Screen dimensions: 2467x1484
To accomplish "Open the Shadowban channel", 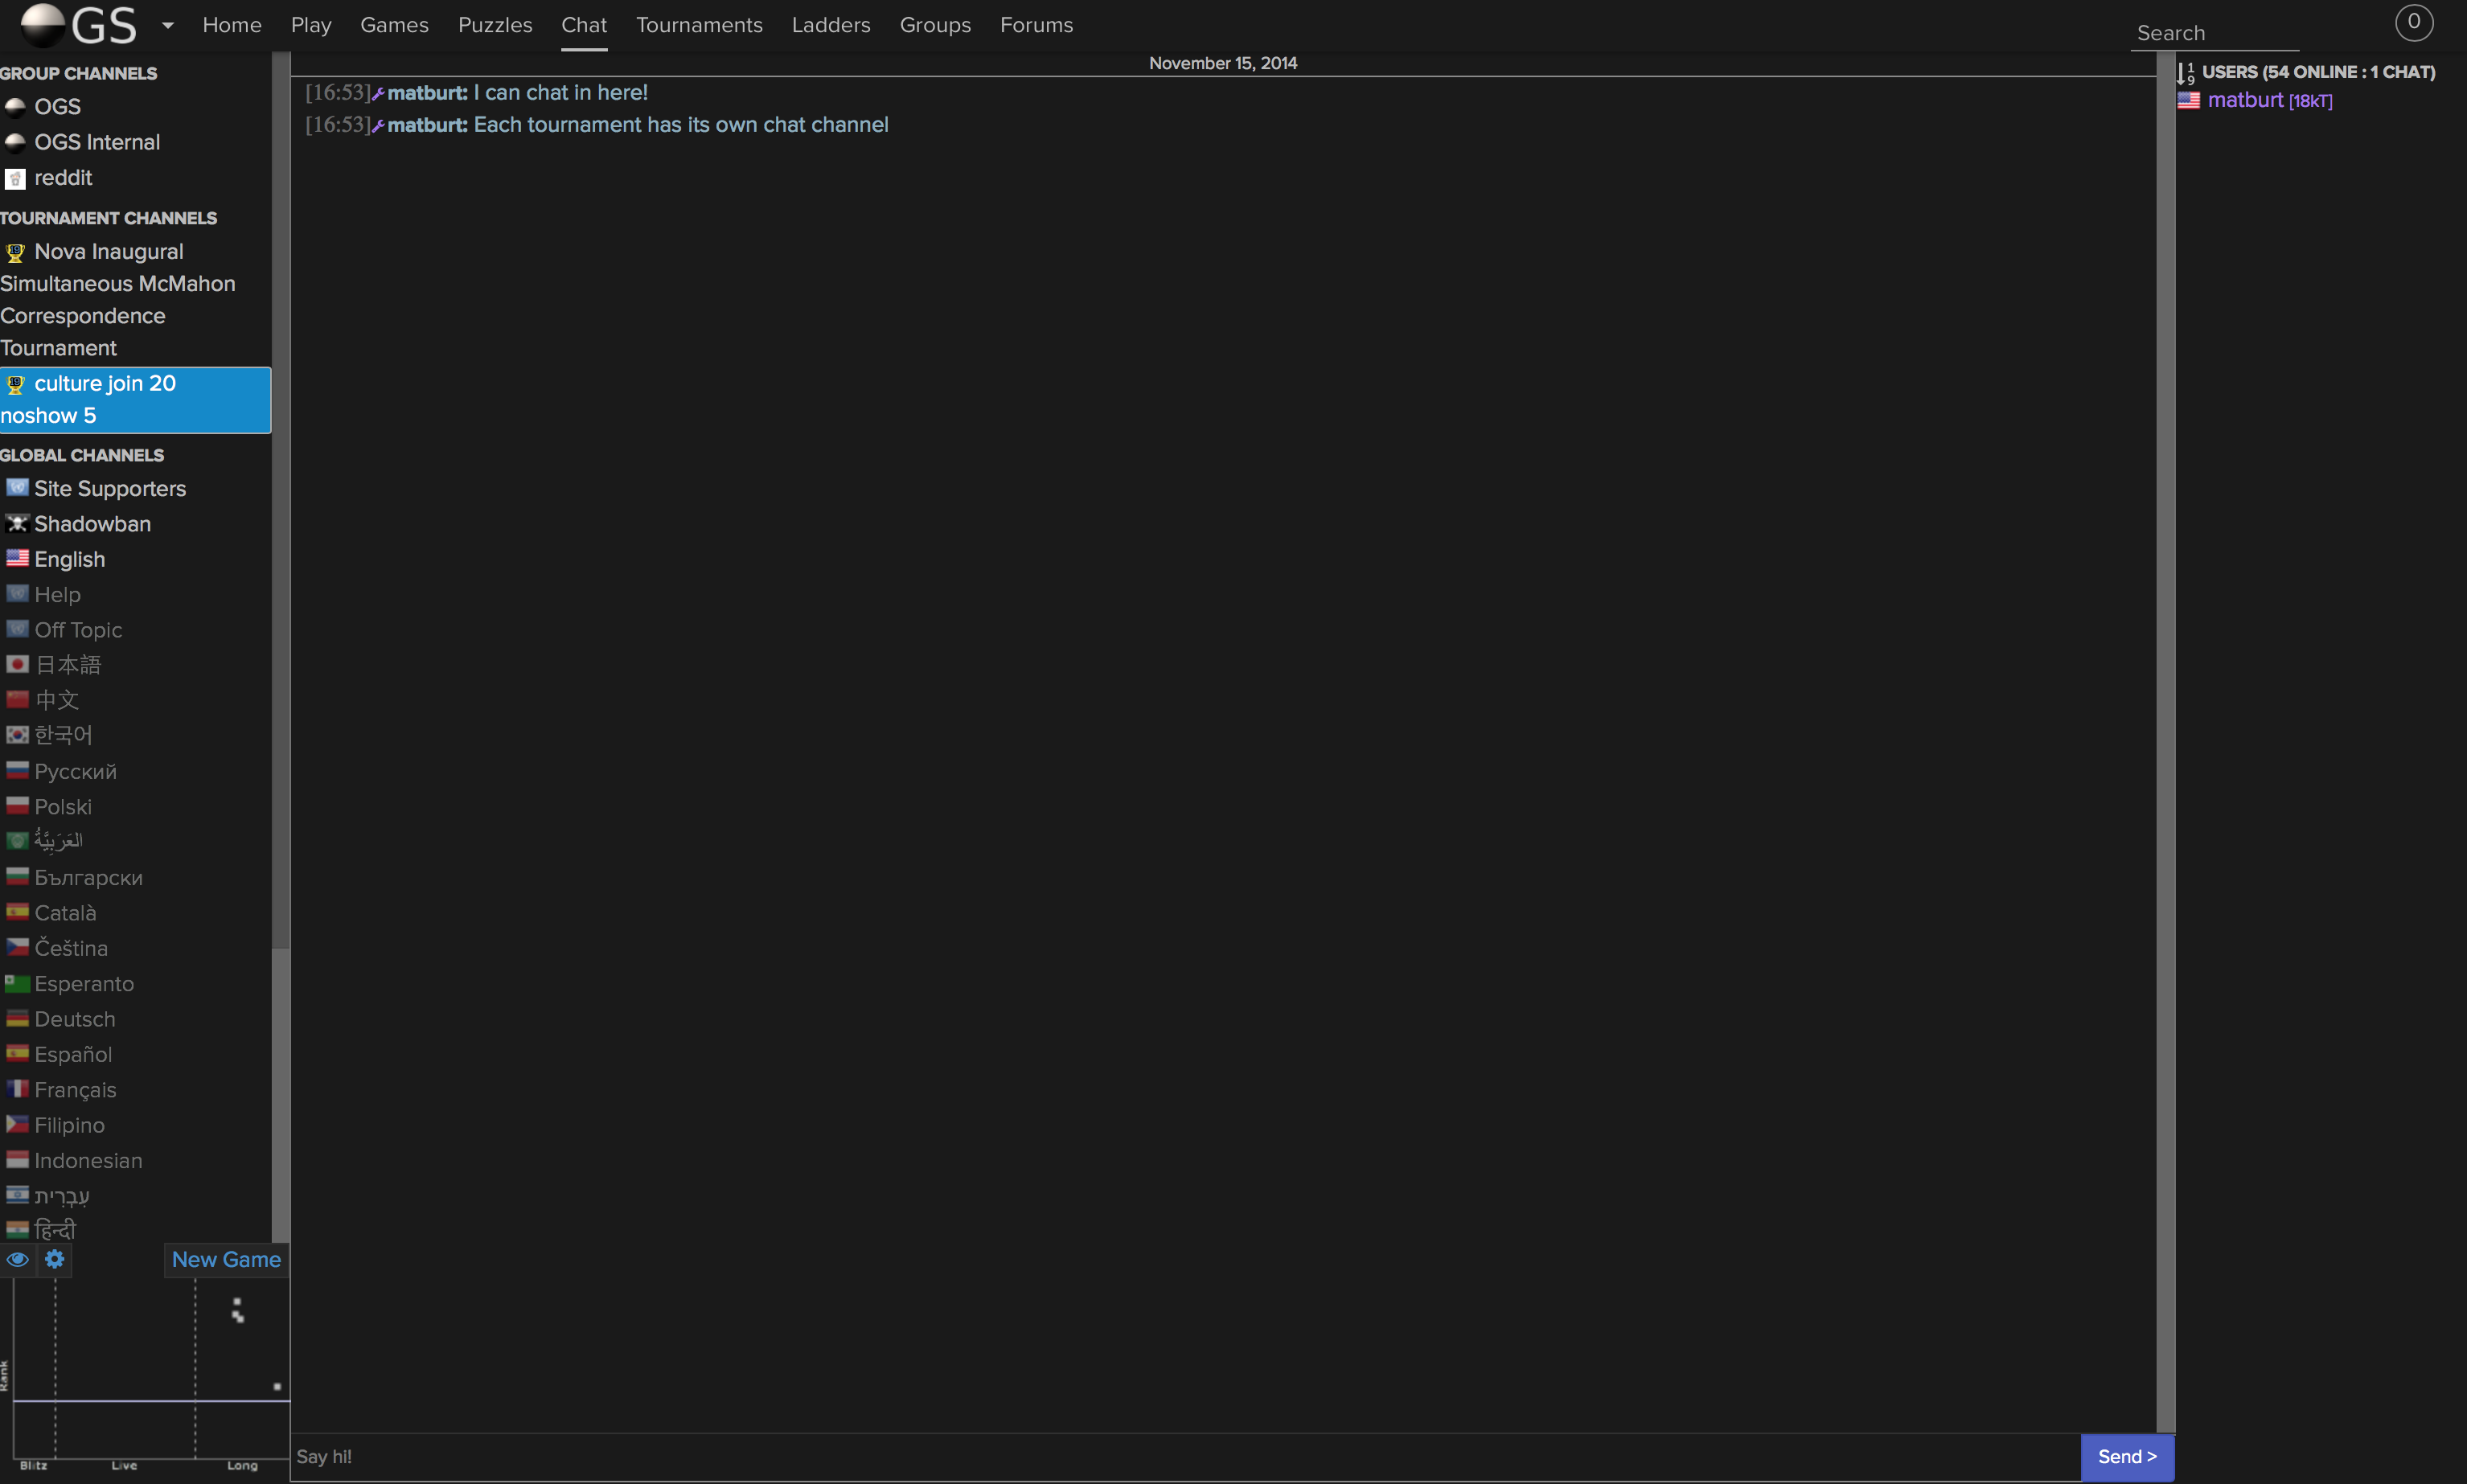I will coord(92,524).
